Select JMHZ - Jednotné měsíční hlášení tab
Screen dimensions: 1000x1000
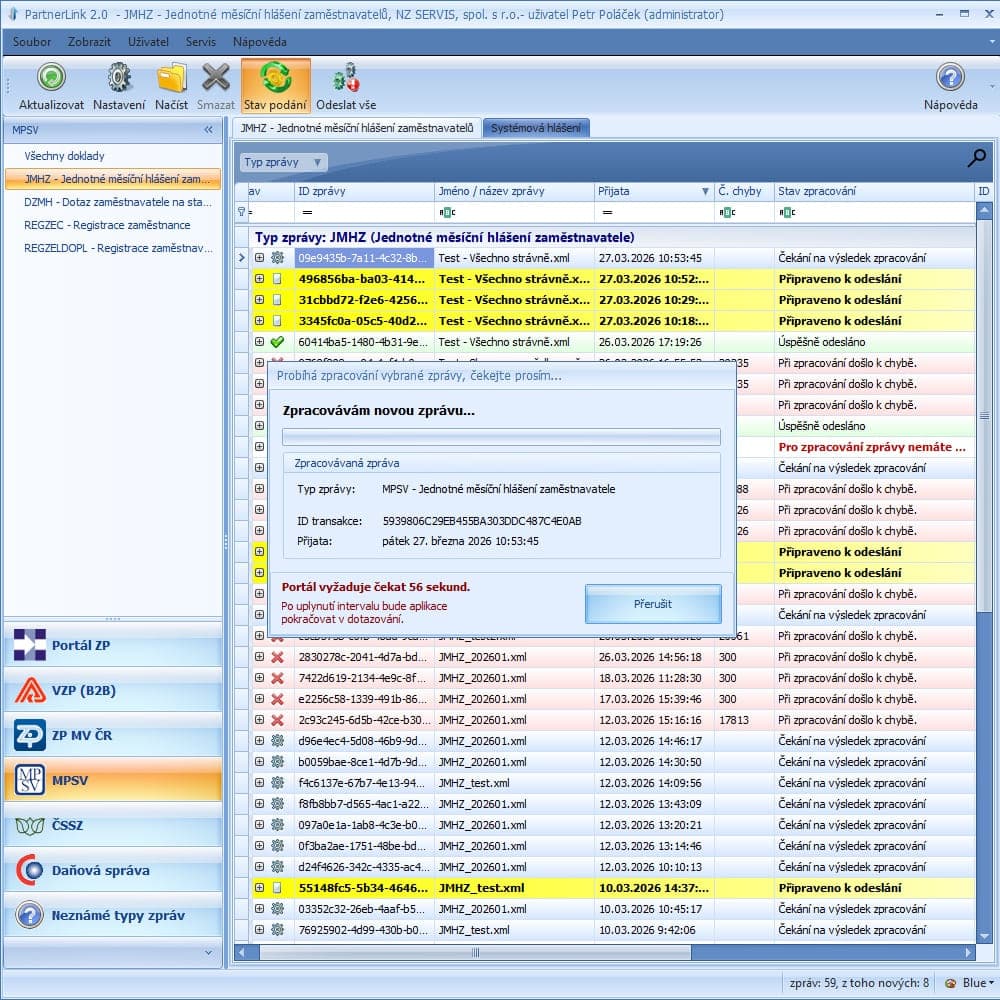pyautogui.click(x=357, y=128)
